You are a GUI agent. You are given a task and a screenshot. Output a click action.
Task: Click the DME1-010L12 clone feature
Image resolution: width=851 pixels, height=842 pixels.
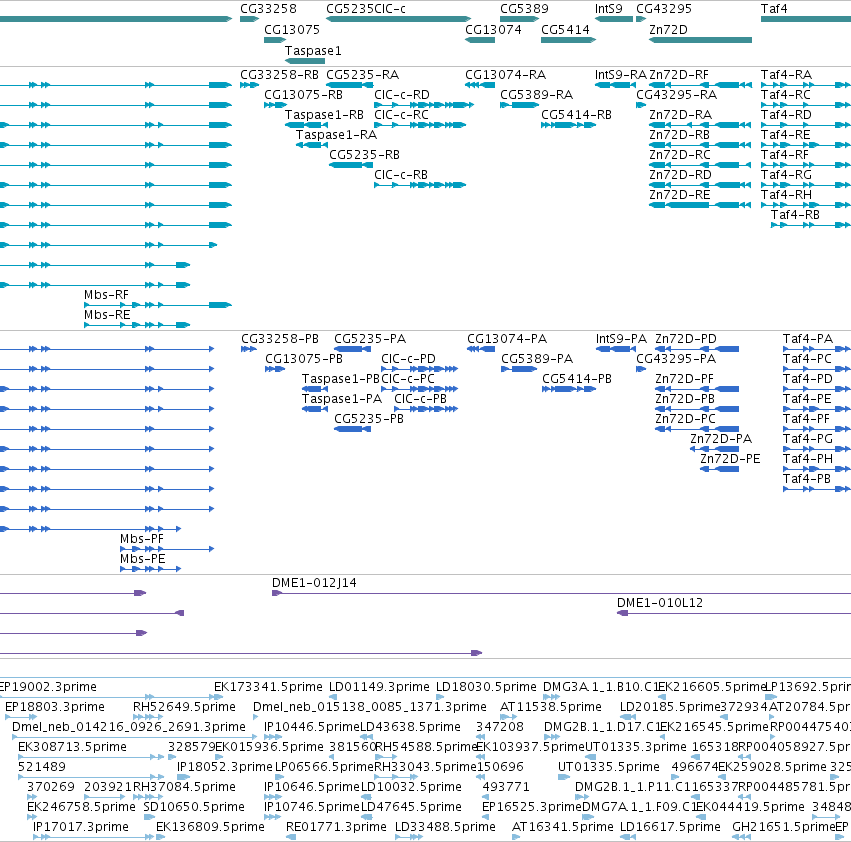(734, 613)
